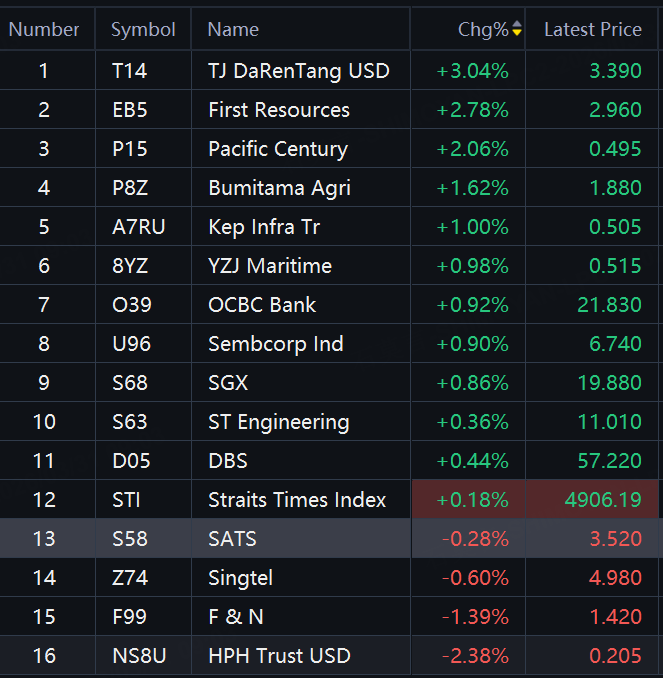The image size is (663, 678).
Task: Click the highlighted 4906.19 index value
Action: click(603, 499)
